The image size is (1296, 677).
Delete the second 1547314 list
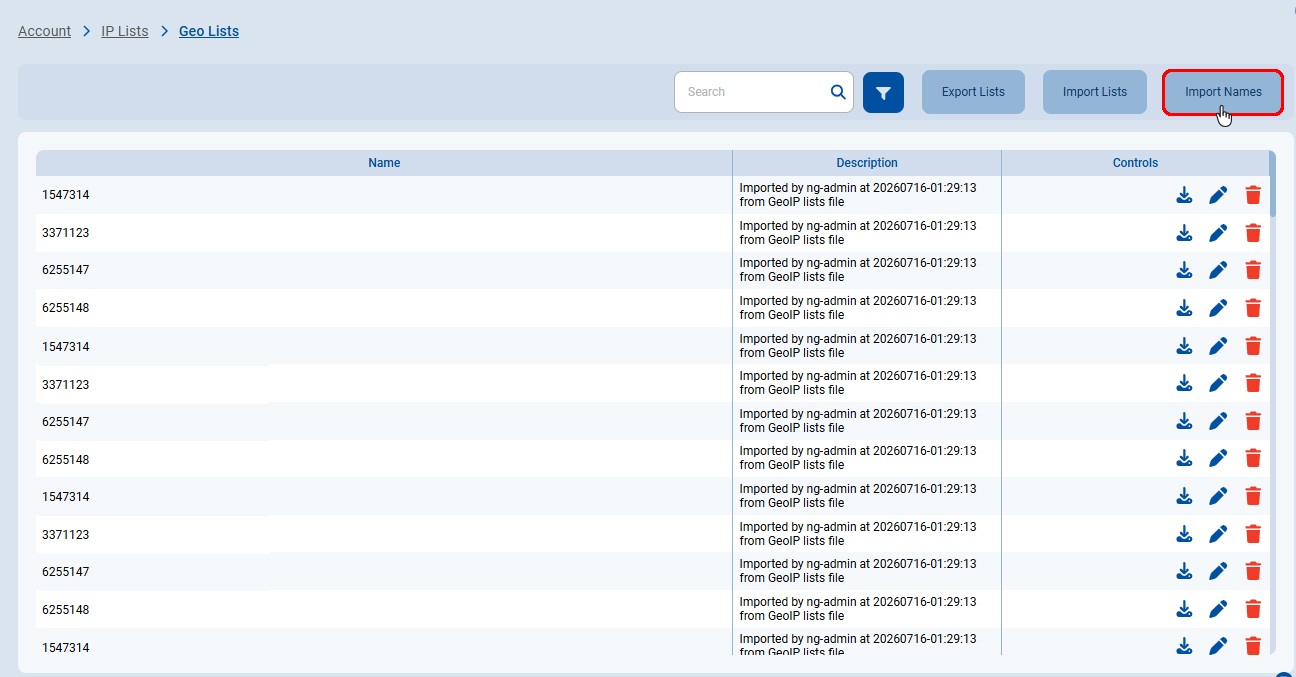[x=1253, y=346]
